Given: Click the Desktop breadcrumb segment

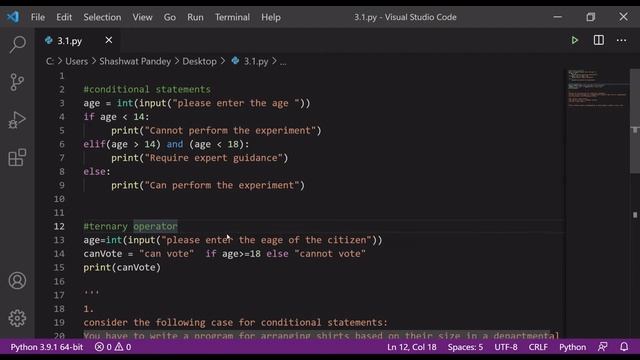Looking at the screenshot, I should tap(199, 61).
